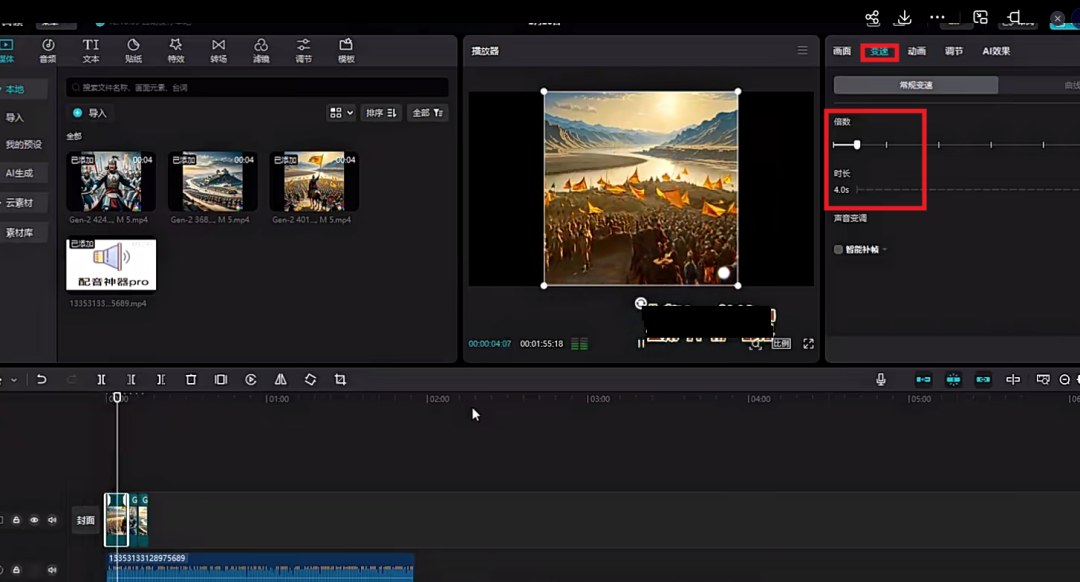
Task: Select the crop tool in timeline toolbar
Action: click(x=340, y=380)
